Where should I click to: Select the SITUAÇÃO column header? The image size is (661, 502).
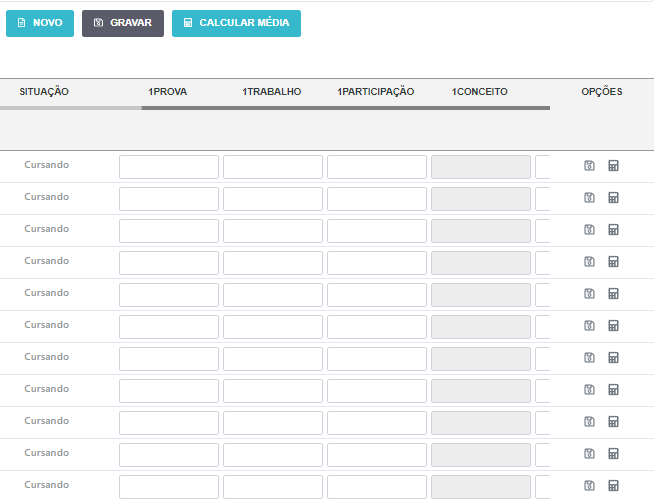[x=44, y=92]
